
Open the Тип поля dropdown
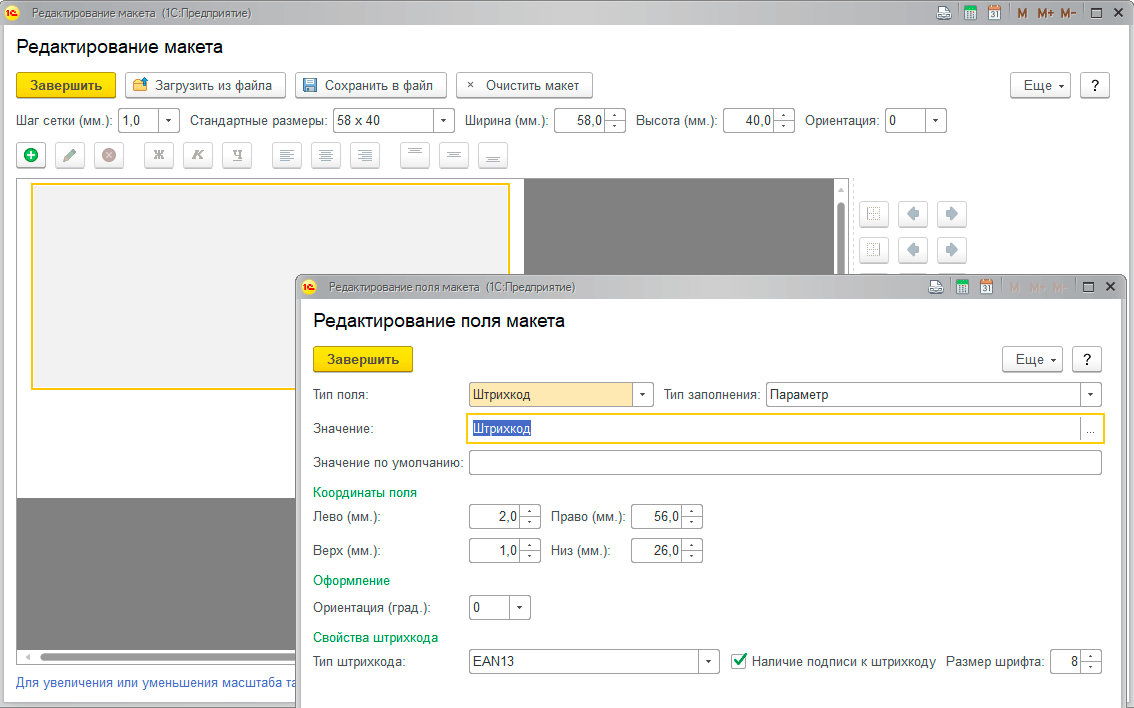click(x=644, y=394)
